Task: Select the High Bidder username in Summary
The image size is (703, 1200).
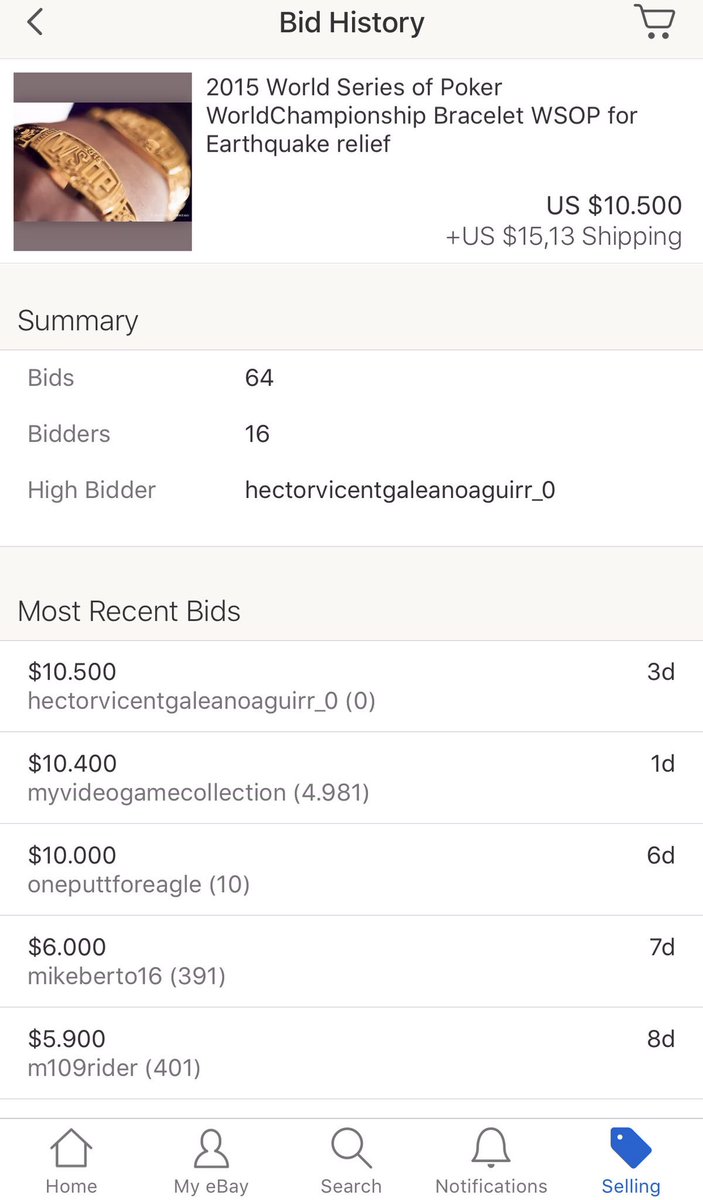Action: click(400, 490)
